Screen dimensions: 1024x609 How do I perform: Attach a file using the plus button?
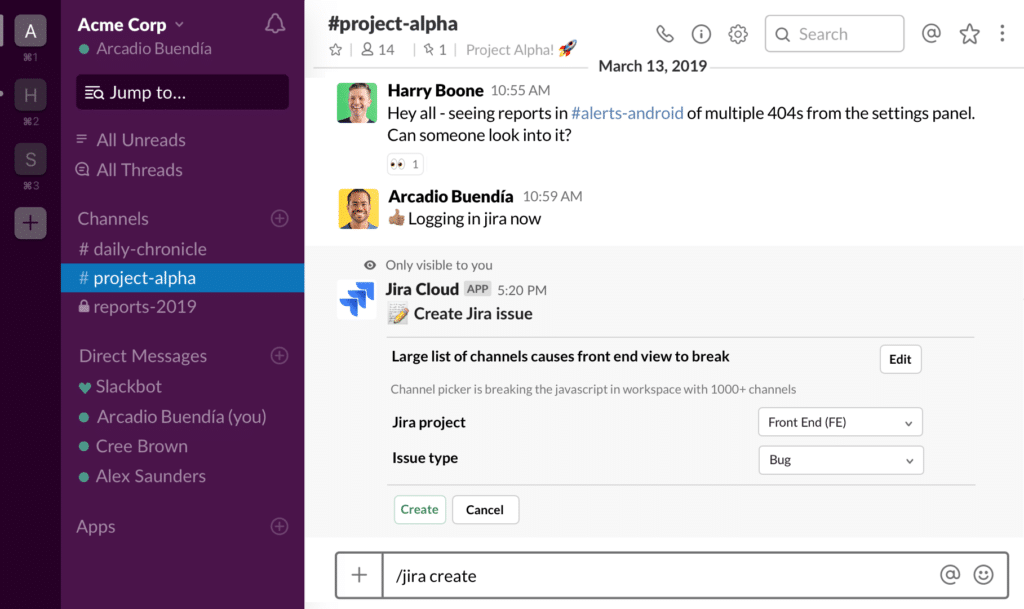pyautogui.click(x=359, y=575)
